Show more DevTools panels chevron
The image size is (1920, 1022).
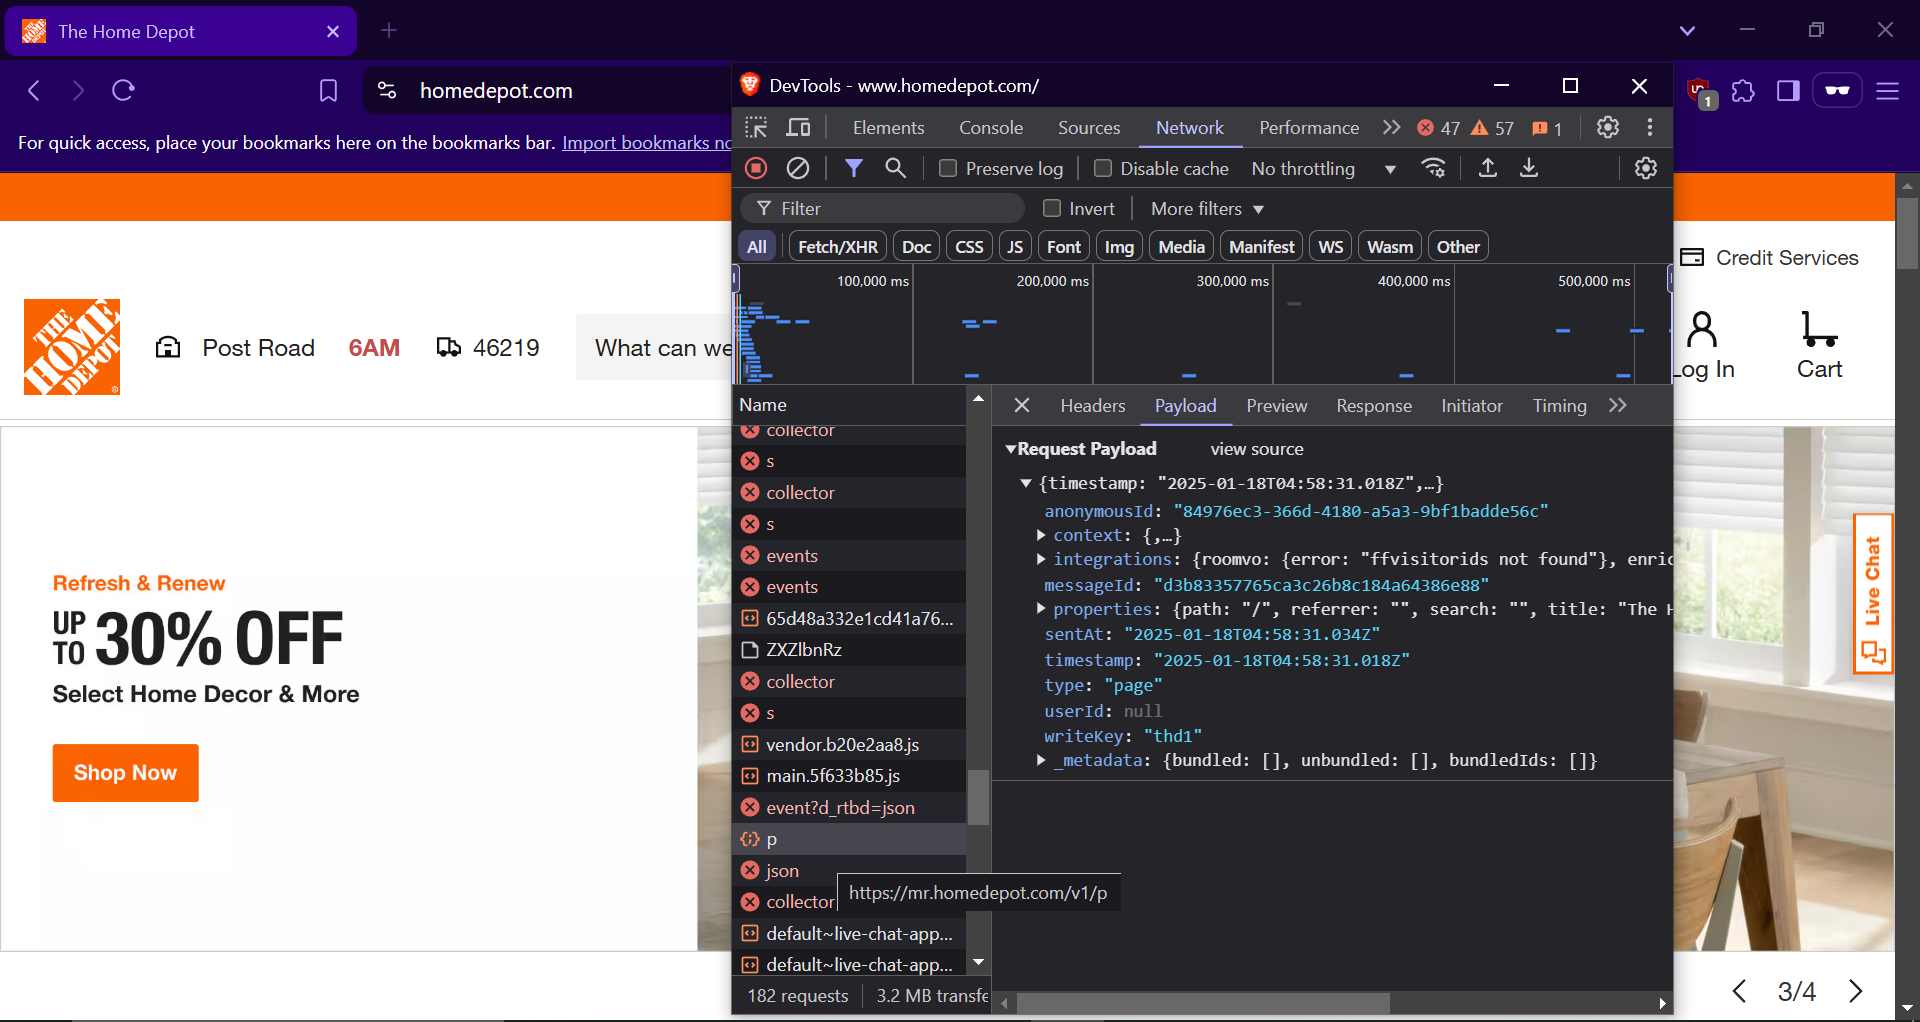point(1391,127)
